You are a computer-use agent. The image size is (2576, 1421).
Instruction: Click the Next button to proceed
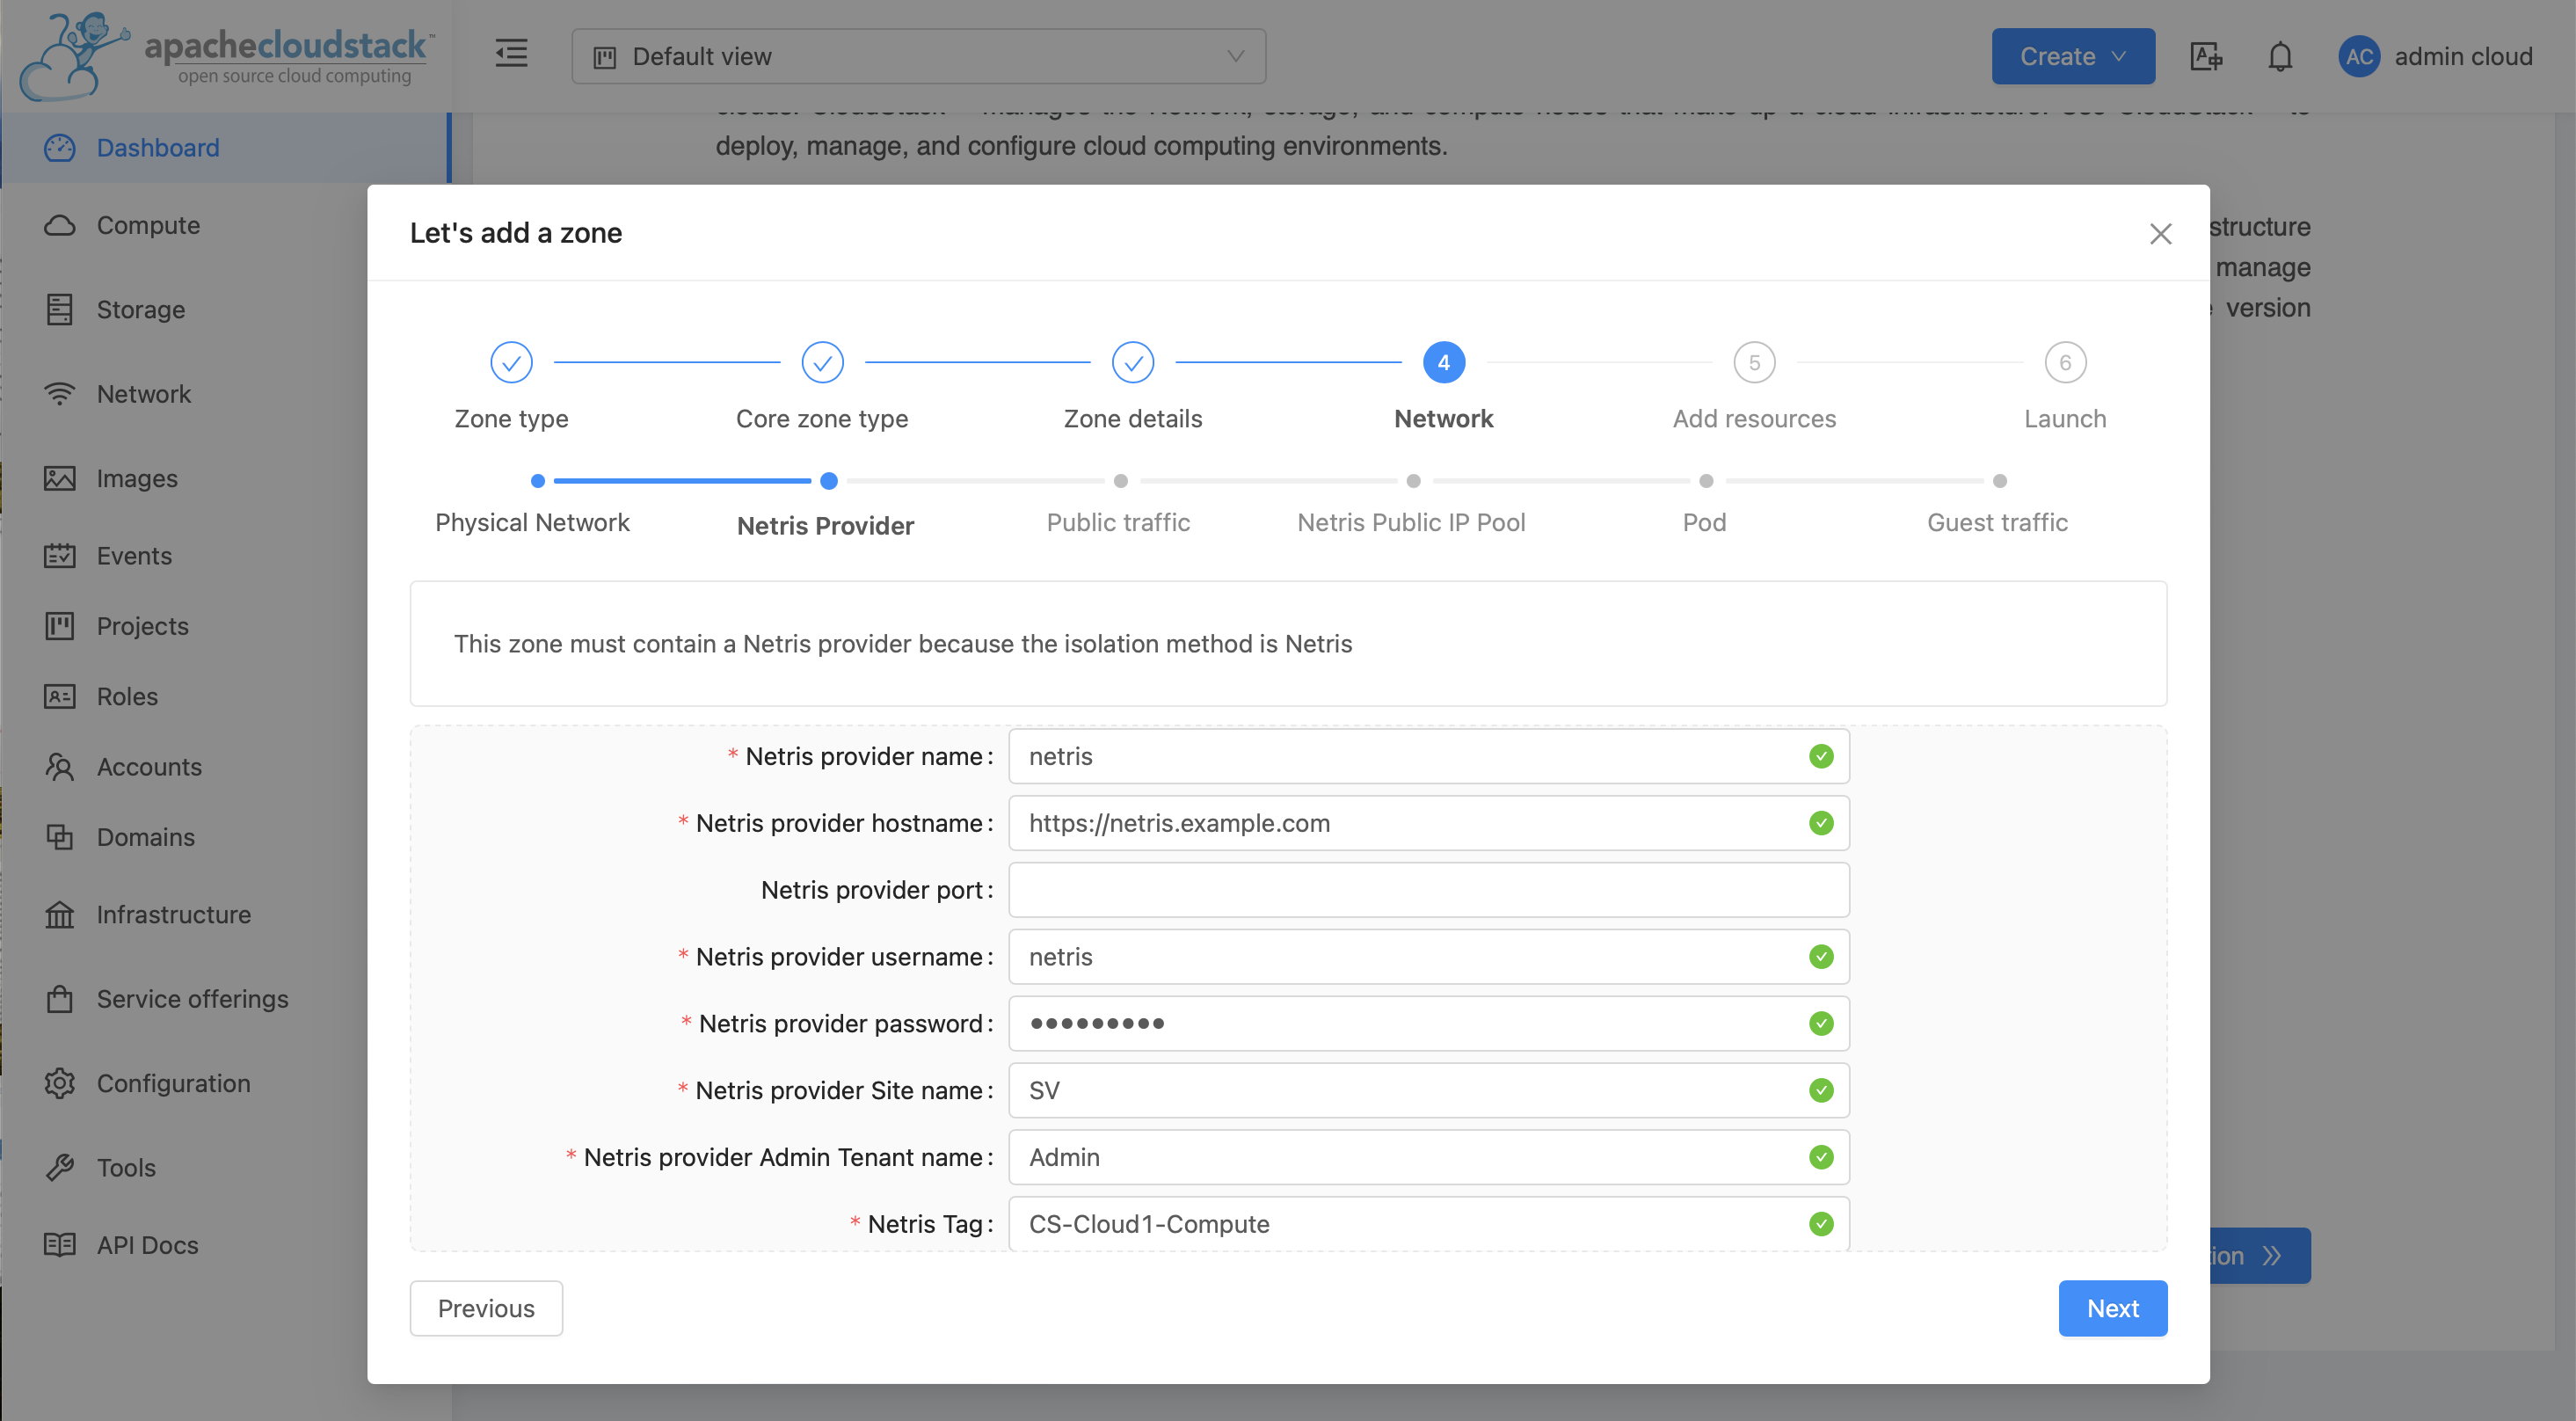pyautogui.click(x=2113, y=1308)
